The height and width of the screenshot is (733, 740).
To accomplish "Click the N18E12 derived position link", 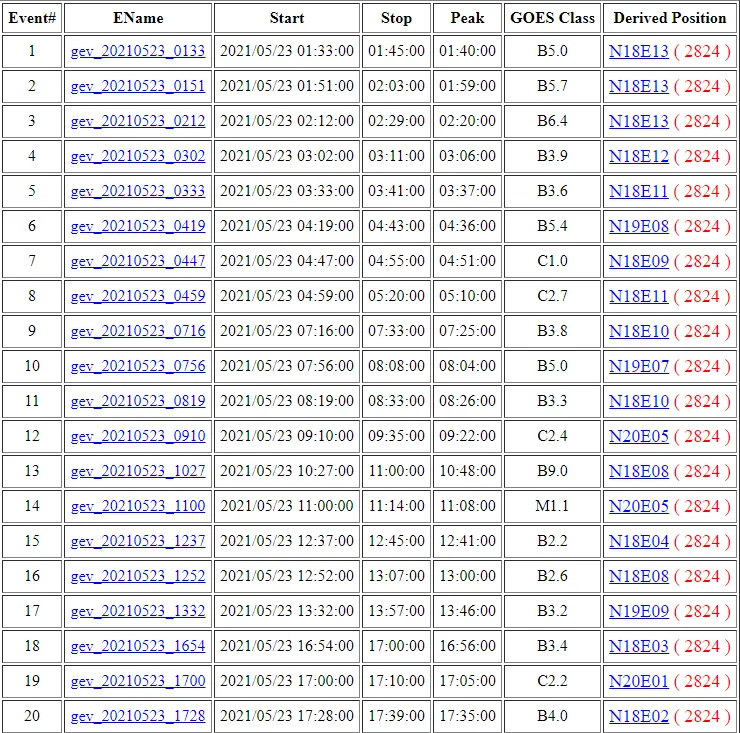I will tap(639, 156).
